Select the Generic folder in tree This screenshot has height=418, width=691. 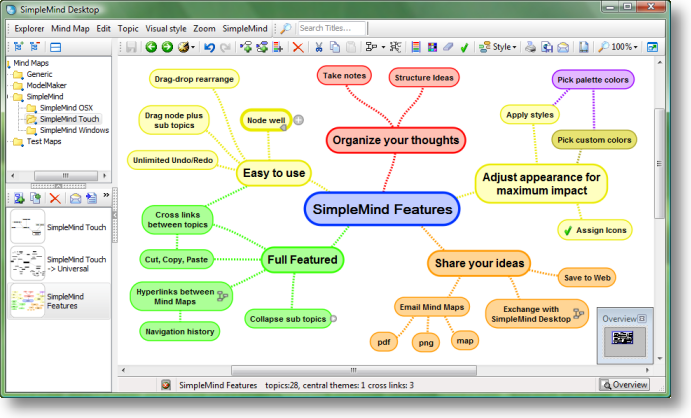[39, 74]
